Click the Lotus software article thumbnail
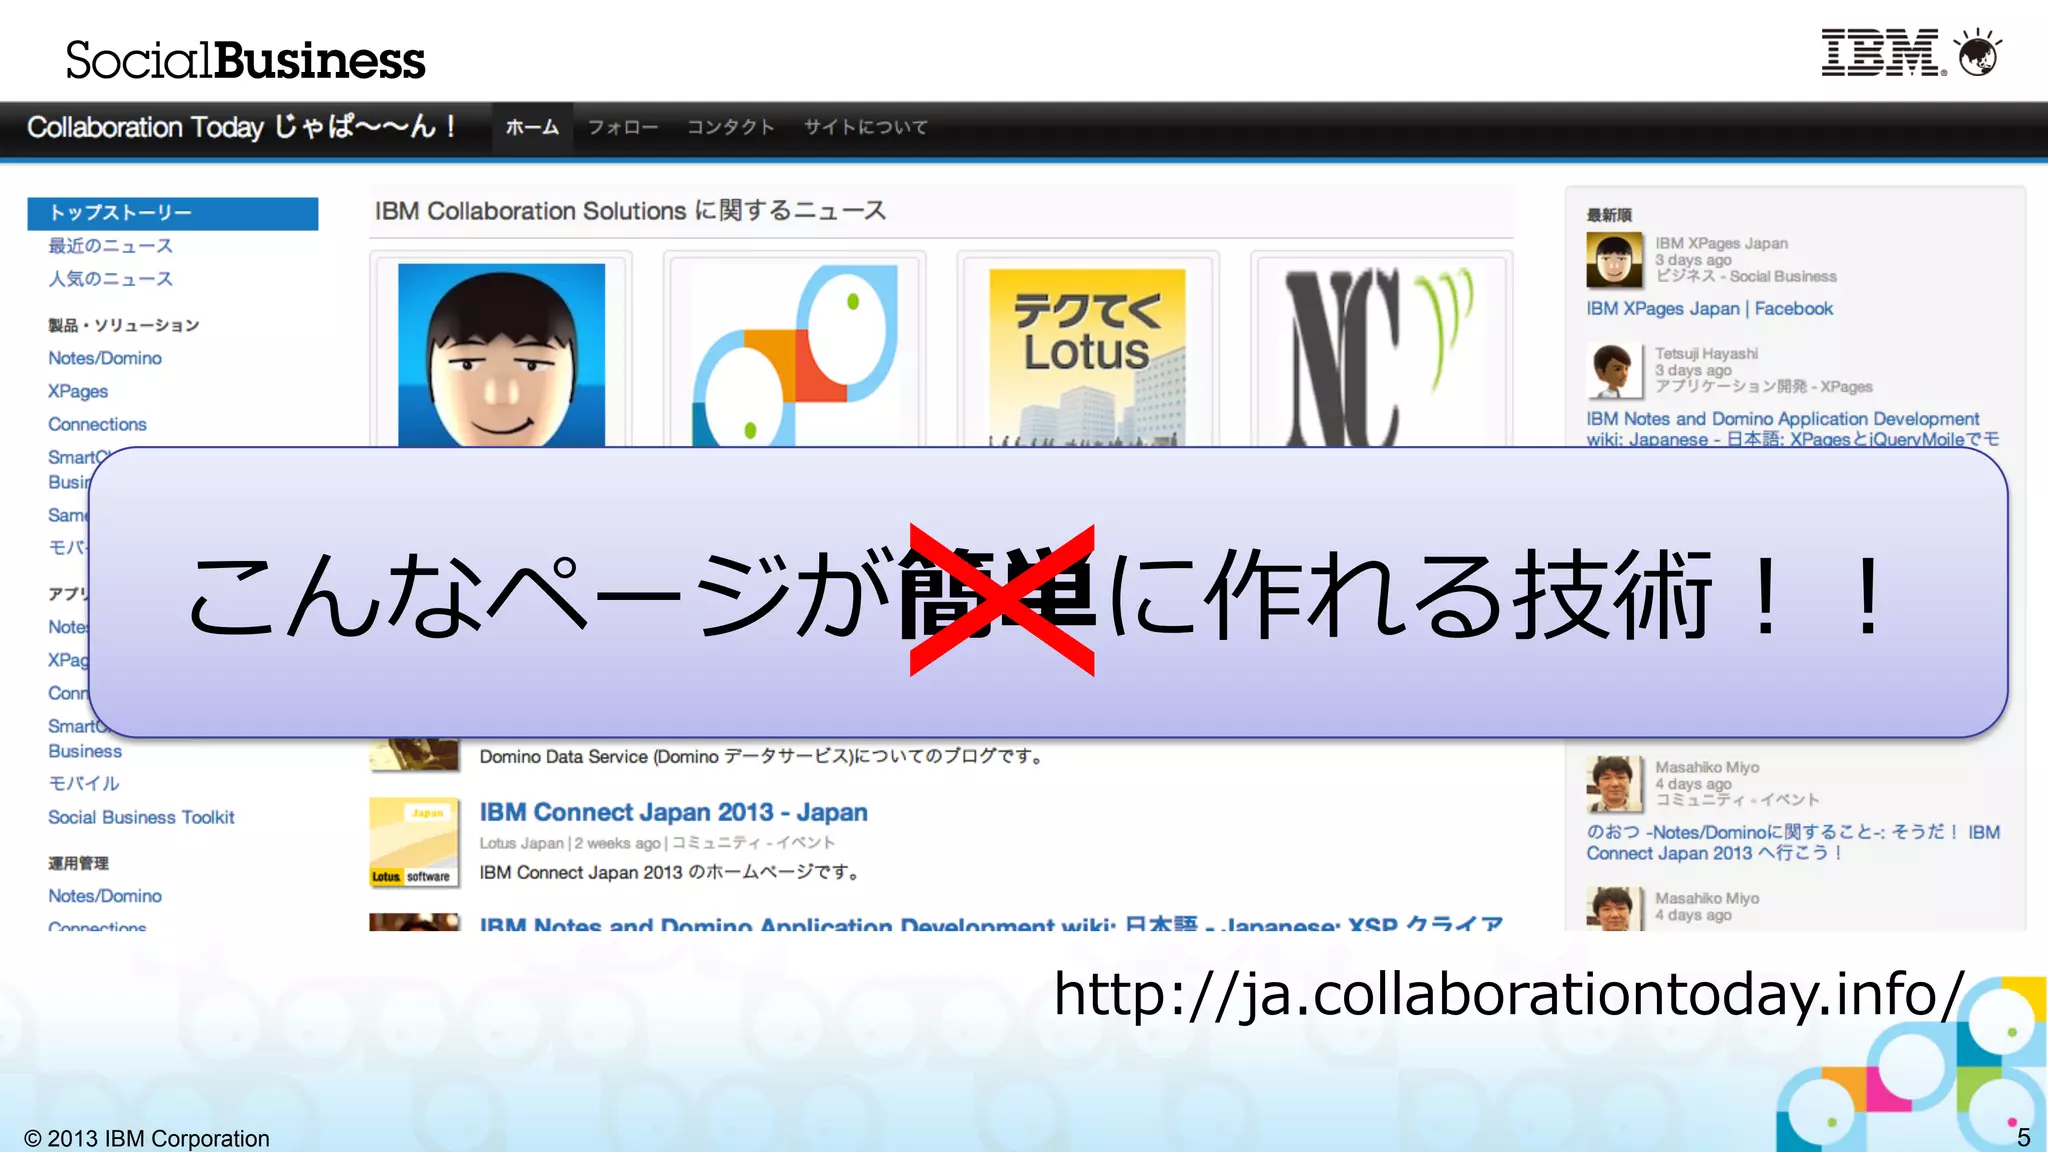Screen dimensions: 2048x1152 [x=414, y=842]
